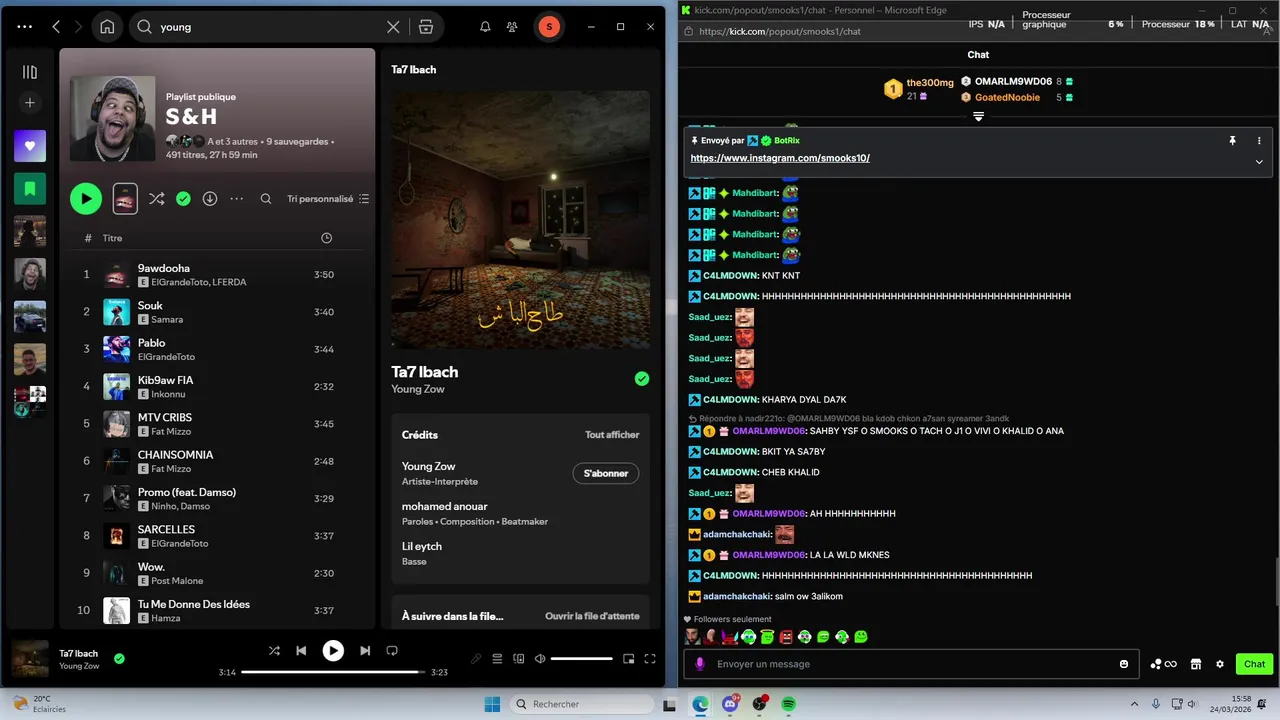Image resolution: width=1280 pixels, height=720 pixels.
Task: Adjust Spotify volume slider
Action: 581,659
